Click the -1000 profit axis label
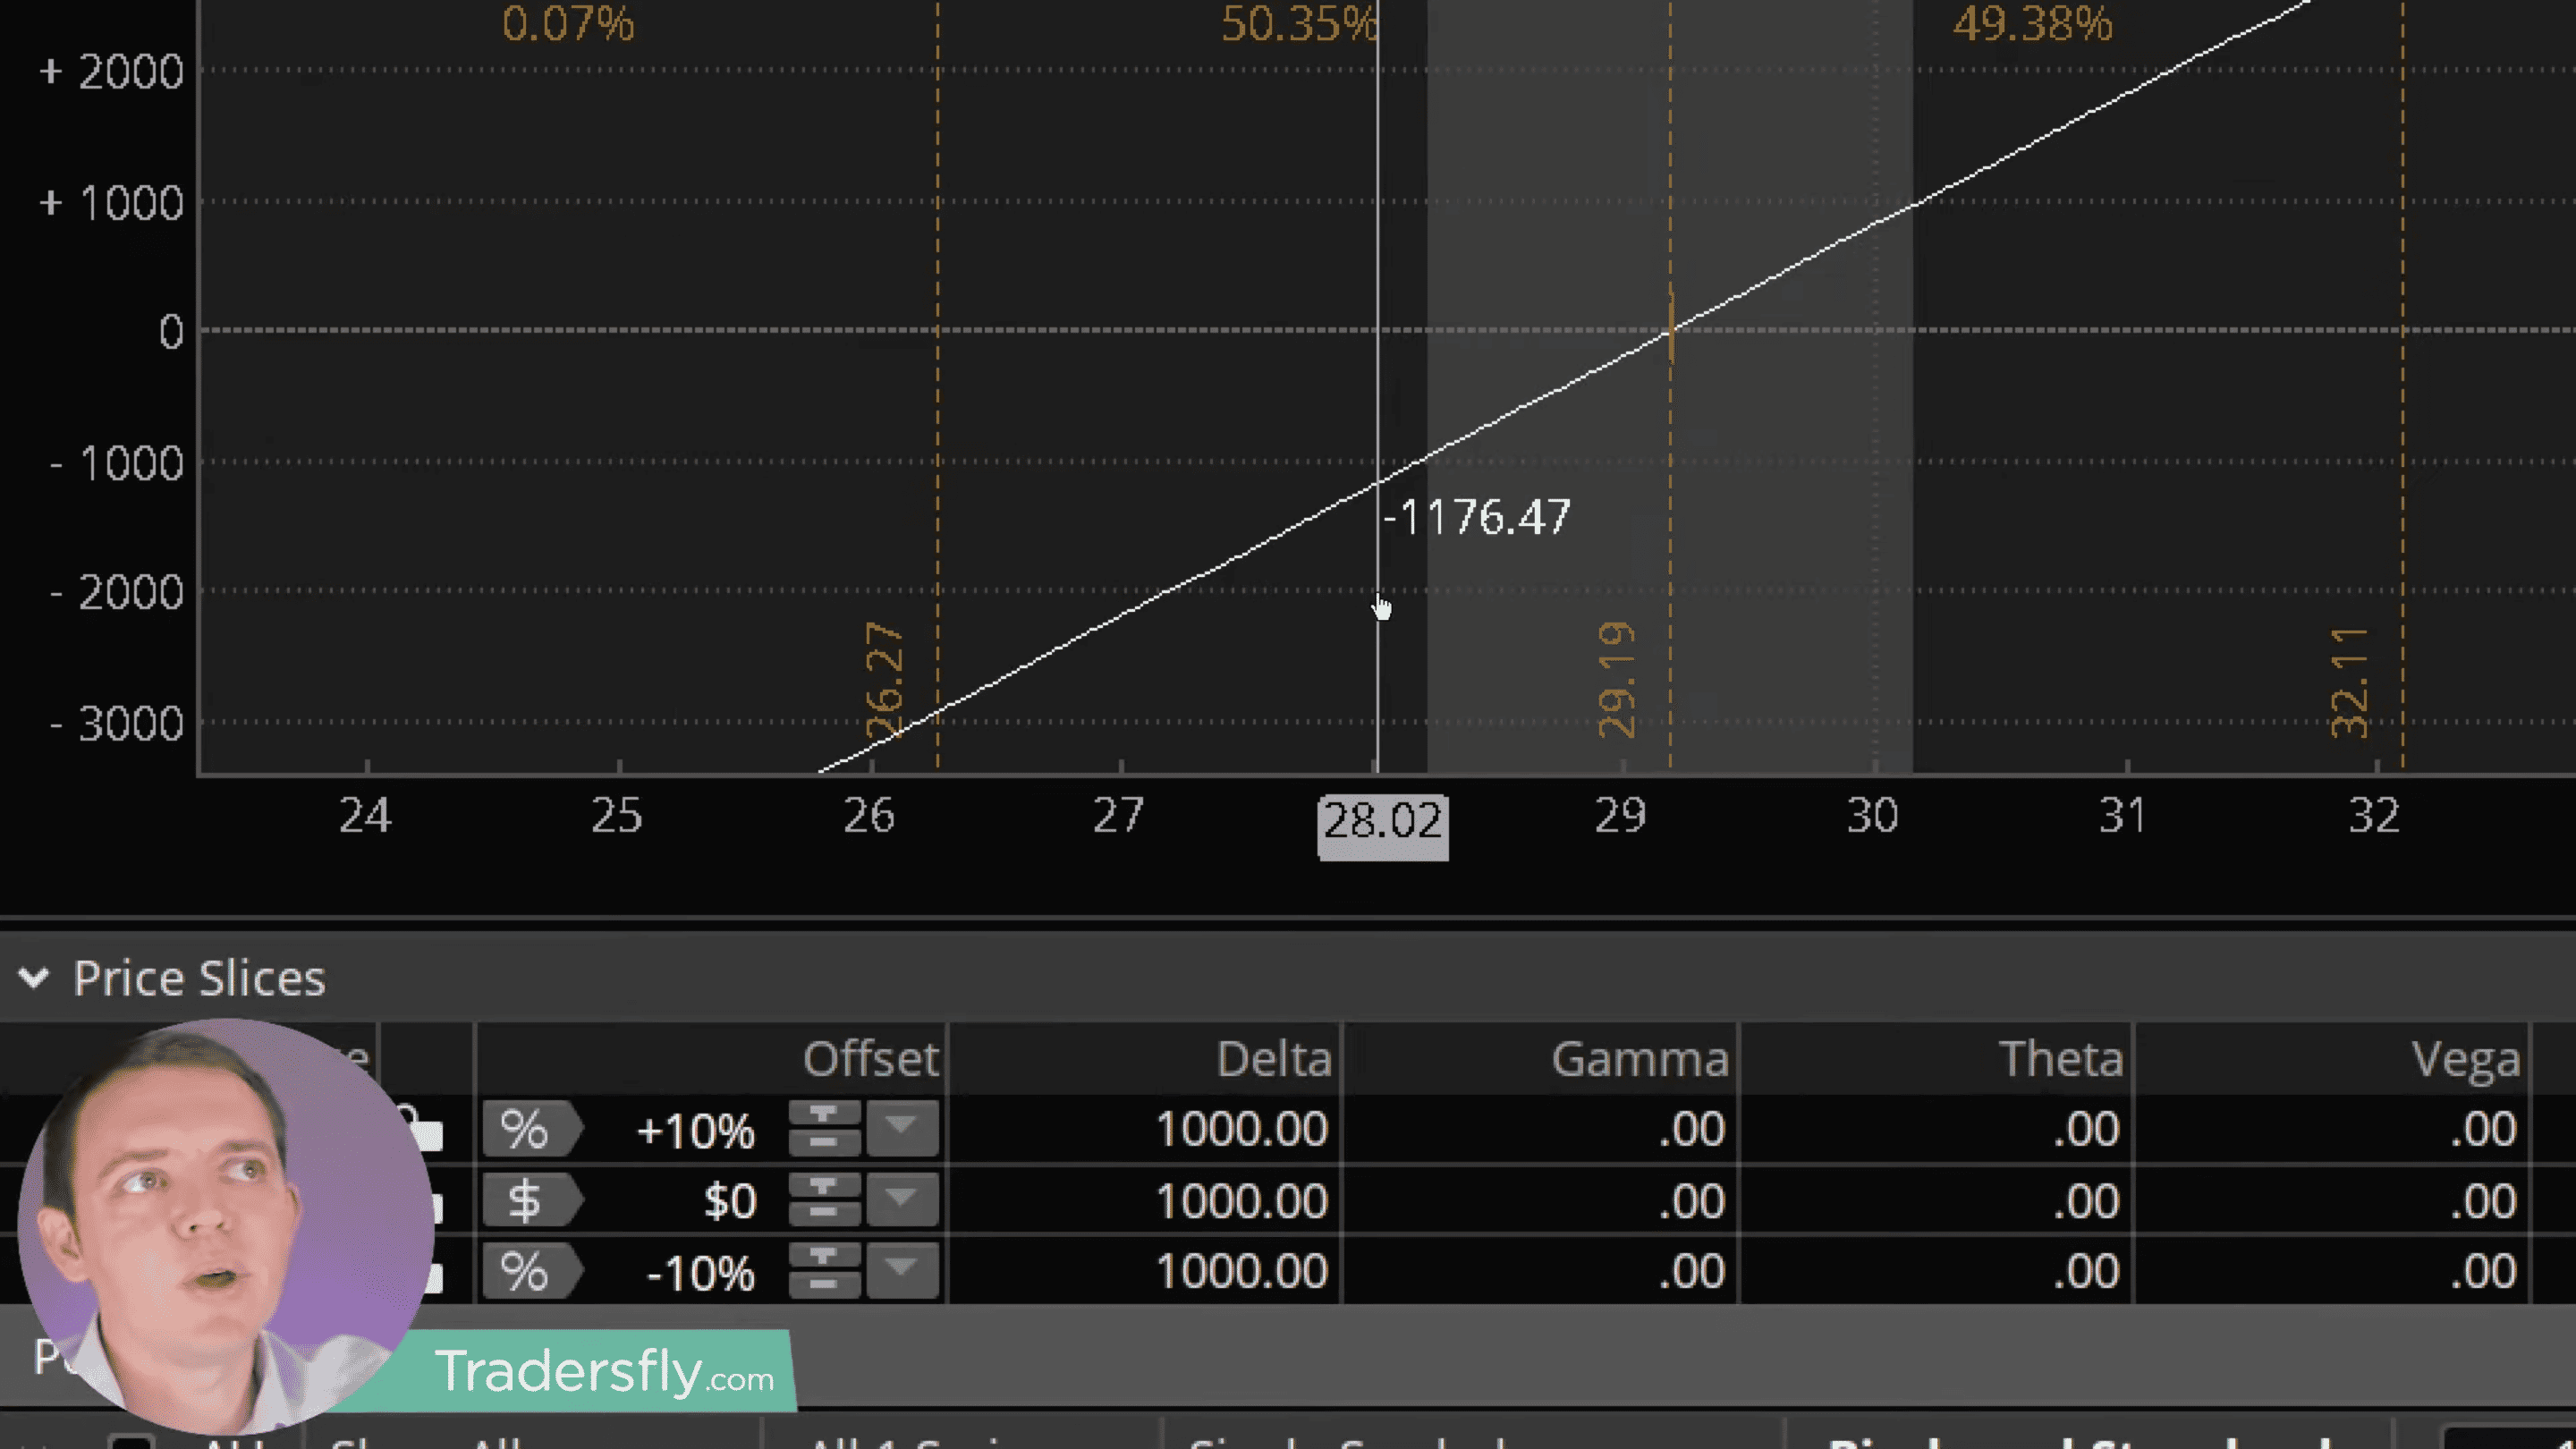The width and height of the screenshot is (2576, 1449). 117,464
